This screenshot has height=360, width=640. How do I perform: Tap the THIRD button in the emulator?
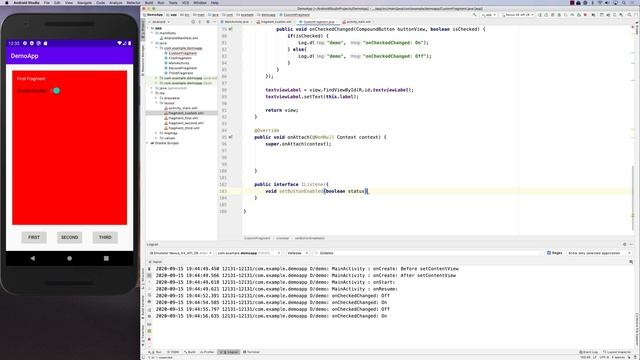tap(105, 237)
